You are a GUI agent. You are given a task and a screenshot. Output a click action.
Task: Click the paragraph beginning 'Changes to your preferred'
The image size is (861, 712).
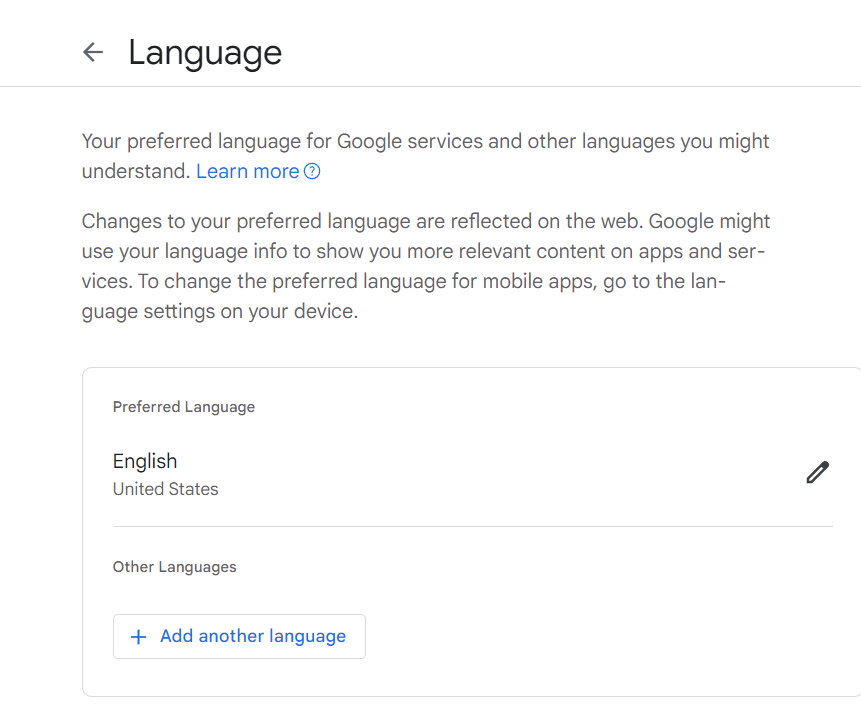click(426, 266)
